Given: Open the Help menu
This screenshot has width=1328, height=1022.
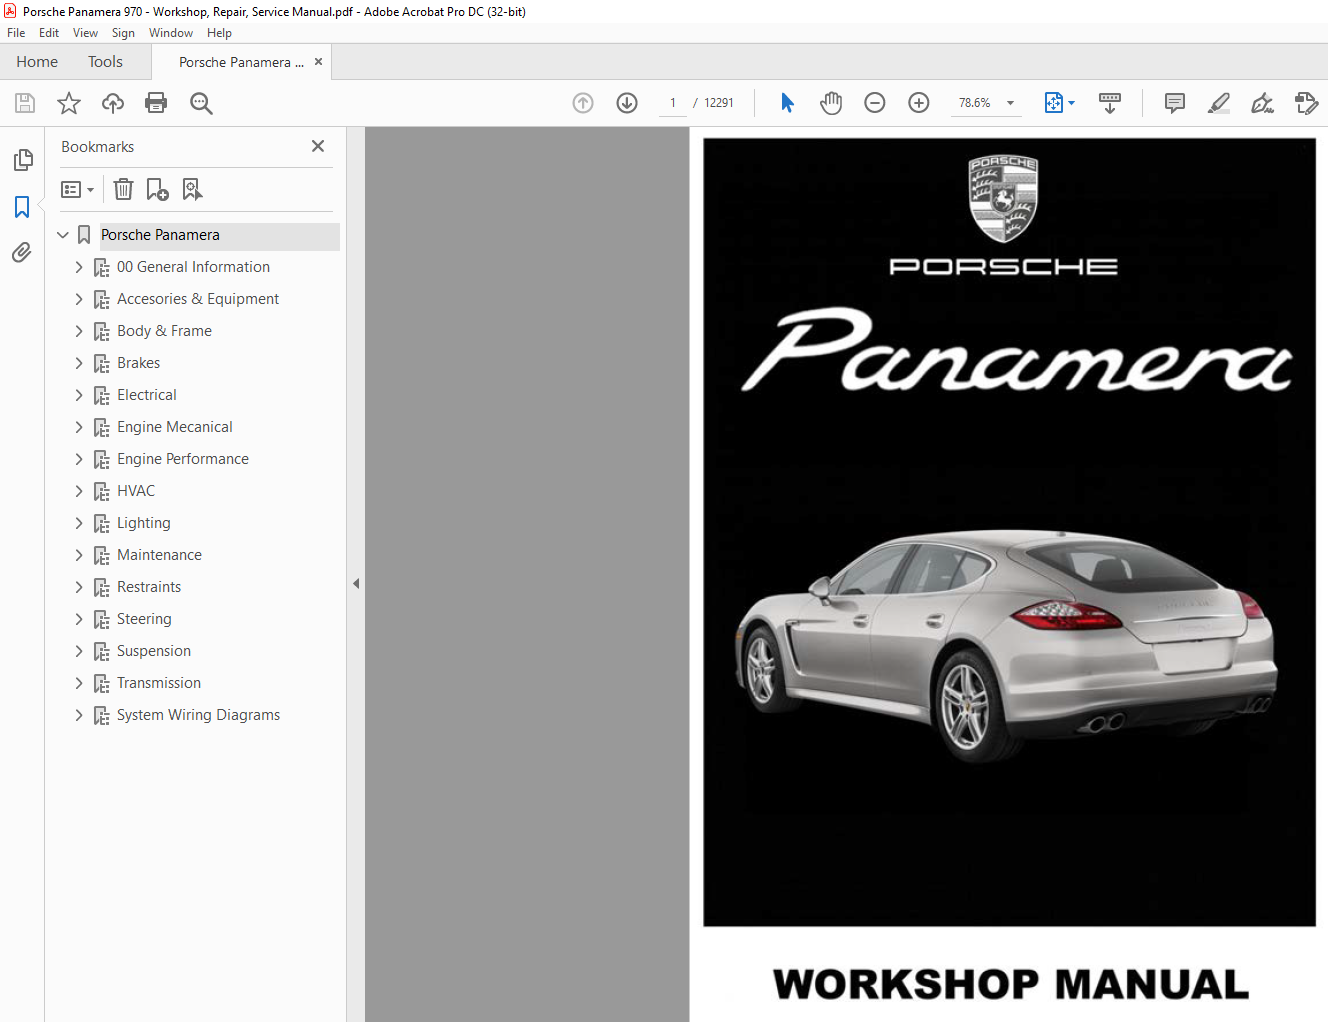Looking at the screenshot, I should (x=219, y=33).
